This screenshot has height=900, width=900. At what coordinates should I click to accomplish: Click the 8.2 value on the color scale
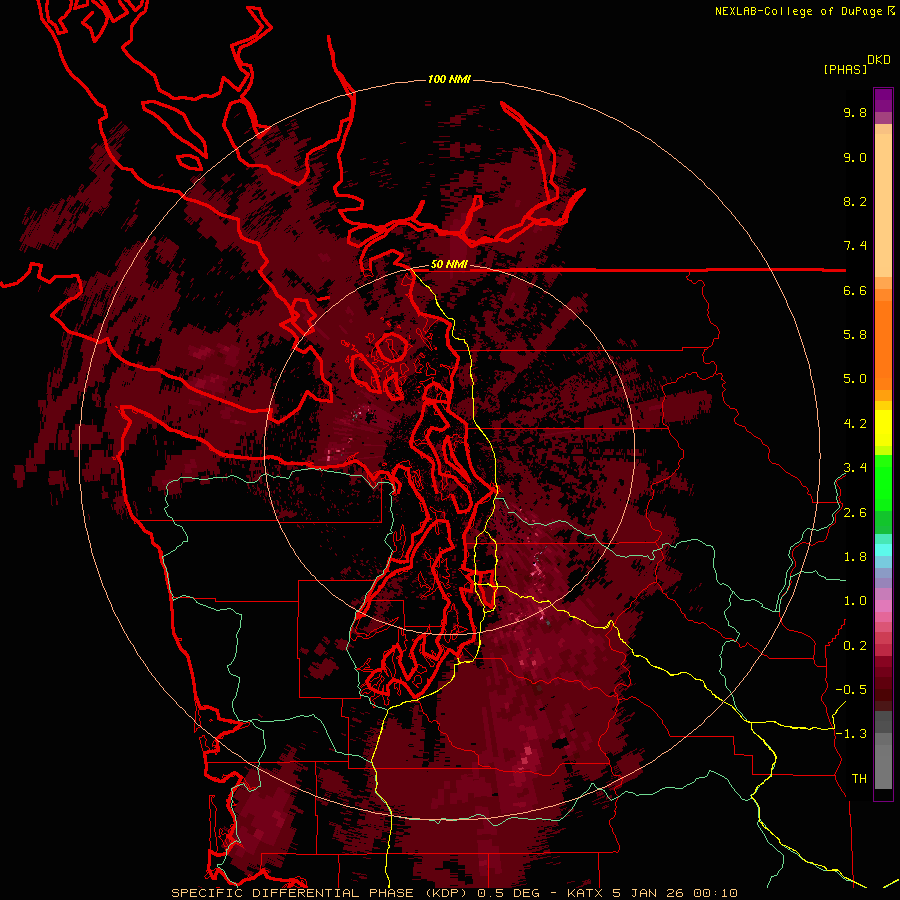[x=855, y=201]
